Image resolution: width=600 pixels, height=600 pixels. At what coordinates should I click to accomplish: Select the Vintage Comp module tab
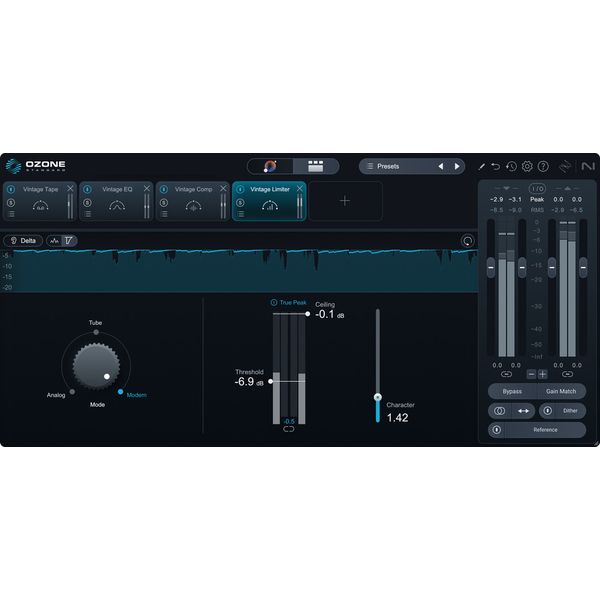click(193, 201)
